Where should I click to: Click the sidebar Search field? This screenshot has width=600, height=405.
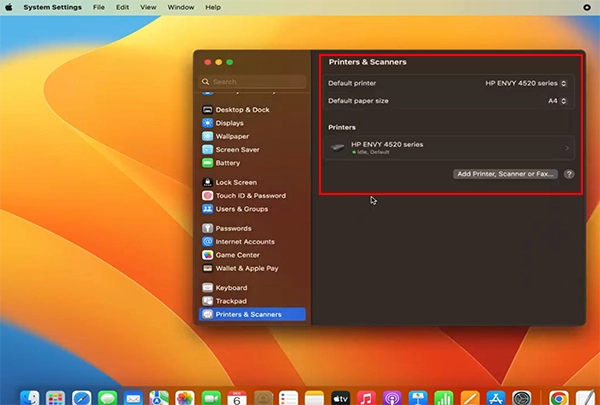point(253,82)
